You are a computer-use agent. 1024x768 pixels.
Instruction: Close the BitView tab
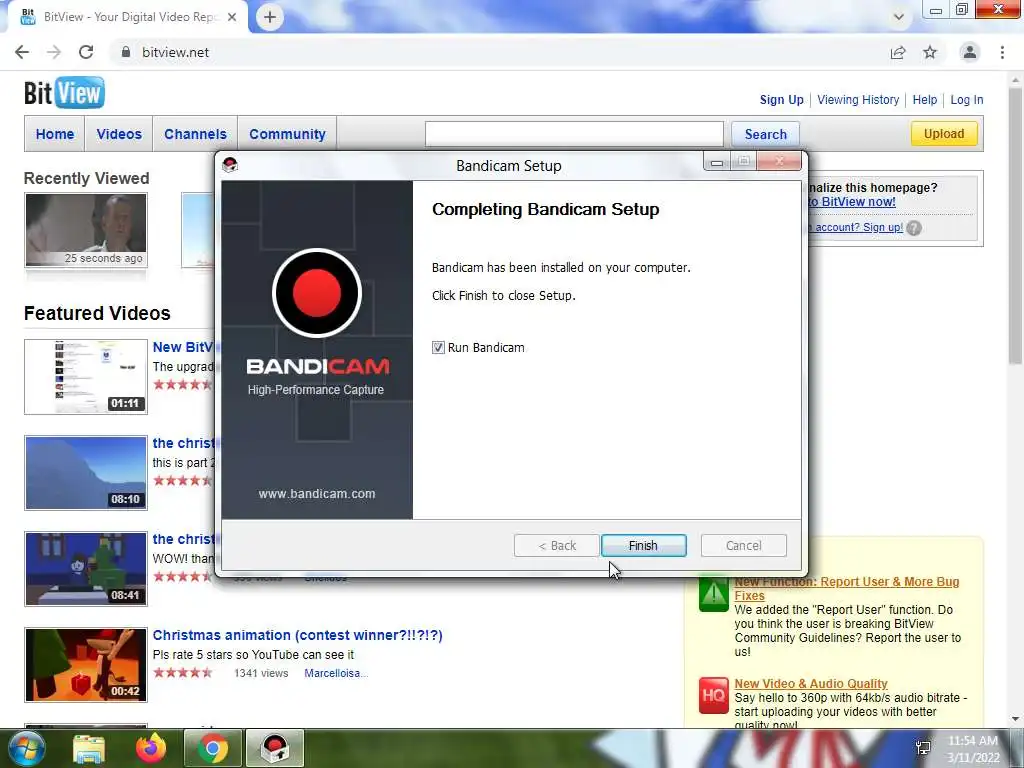(x=232, y=17)
